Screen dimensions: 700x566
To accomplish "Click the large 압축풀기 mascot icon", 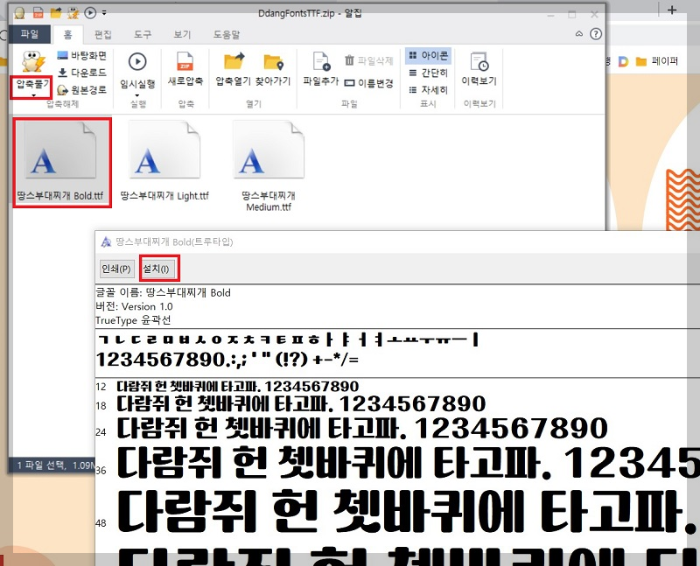I will pos(33,62).
